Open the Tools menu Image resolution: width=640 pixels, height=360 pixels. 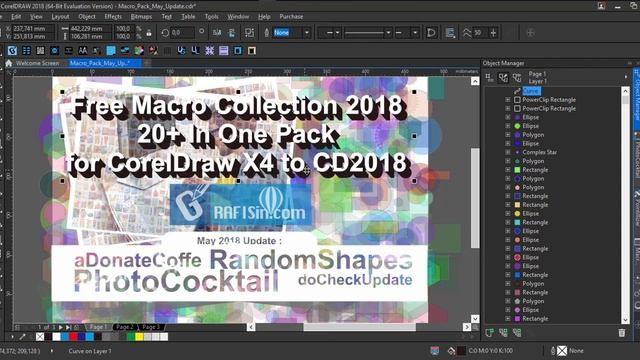(211, 17)
